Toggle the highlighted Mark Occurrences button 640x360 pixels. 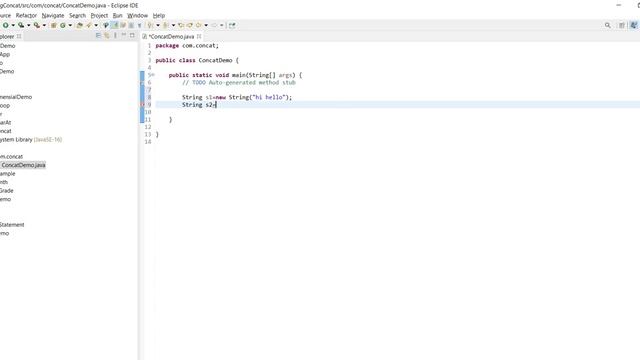(x=115, y=25)
